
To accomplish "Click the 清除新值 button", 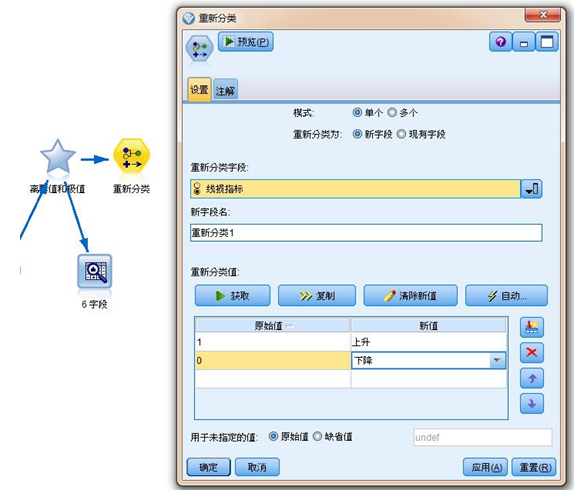I will pos(410,295).
